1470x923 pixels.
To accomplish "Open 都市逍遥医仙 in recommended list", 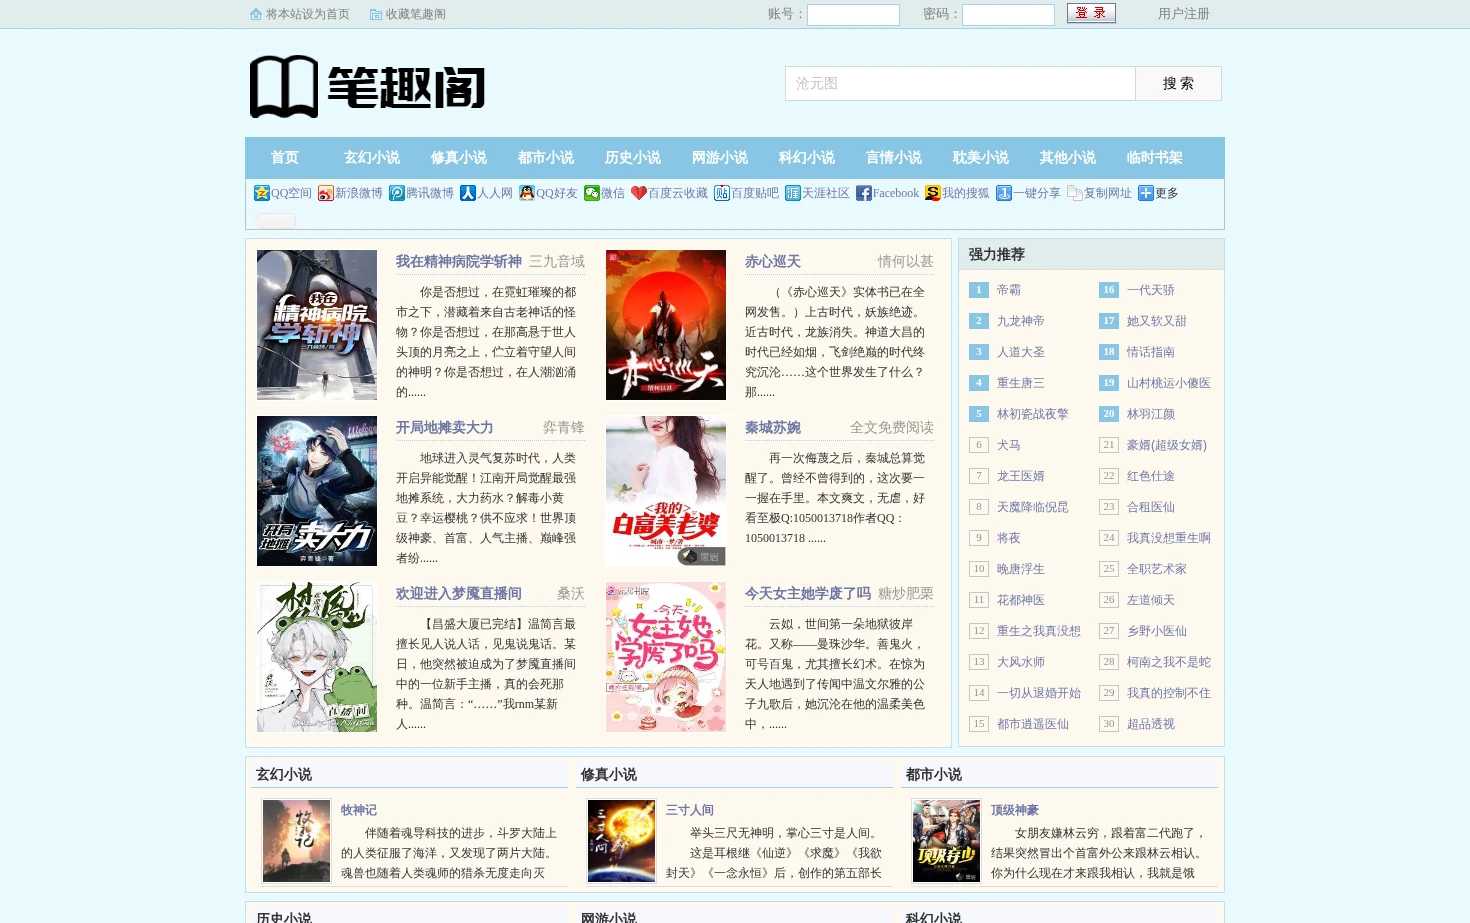I will point(1033,724).
